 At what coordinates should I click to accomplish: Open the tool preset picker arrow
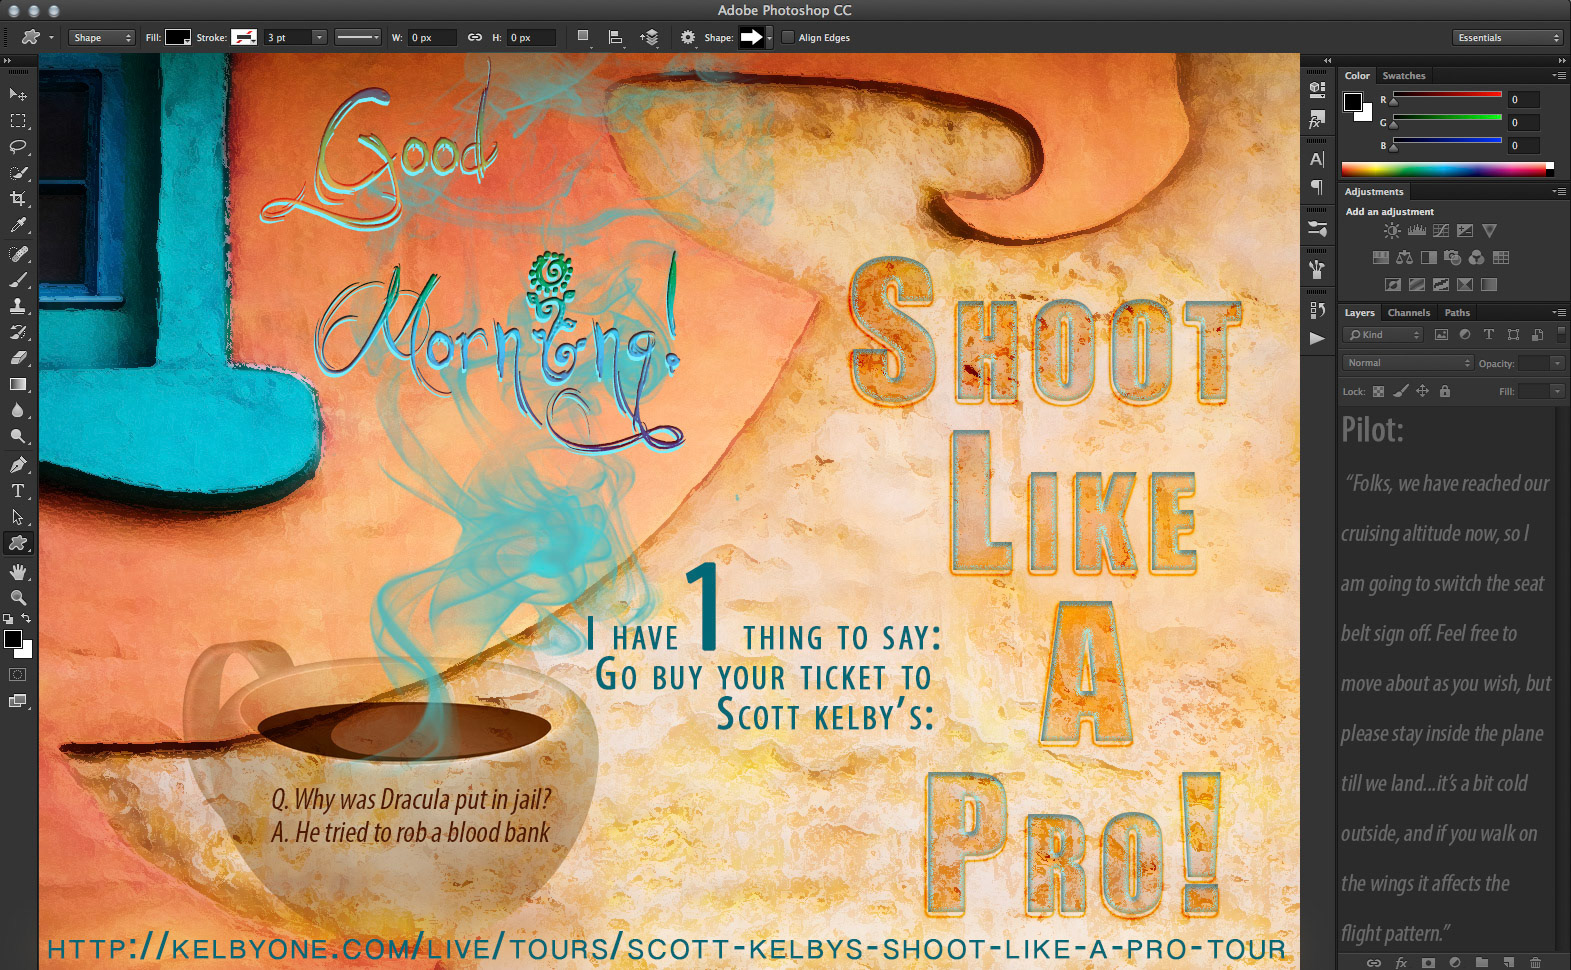pos(51,38)
